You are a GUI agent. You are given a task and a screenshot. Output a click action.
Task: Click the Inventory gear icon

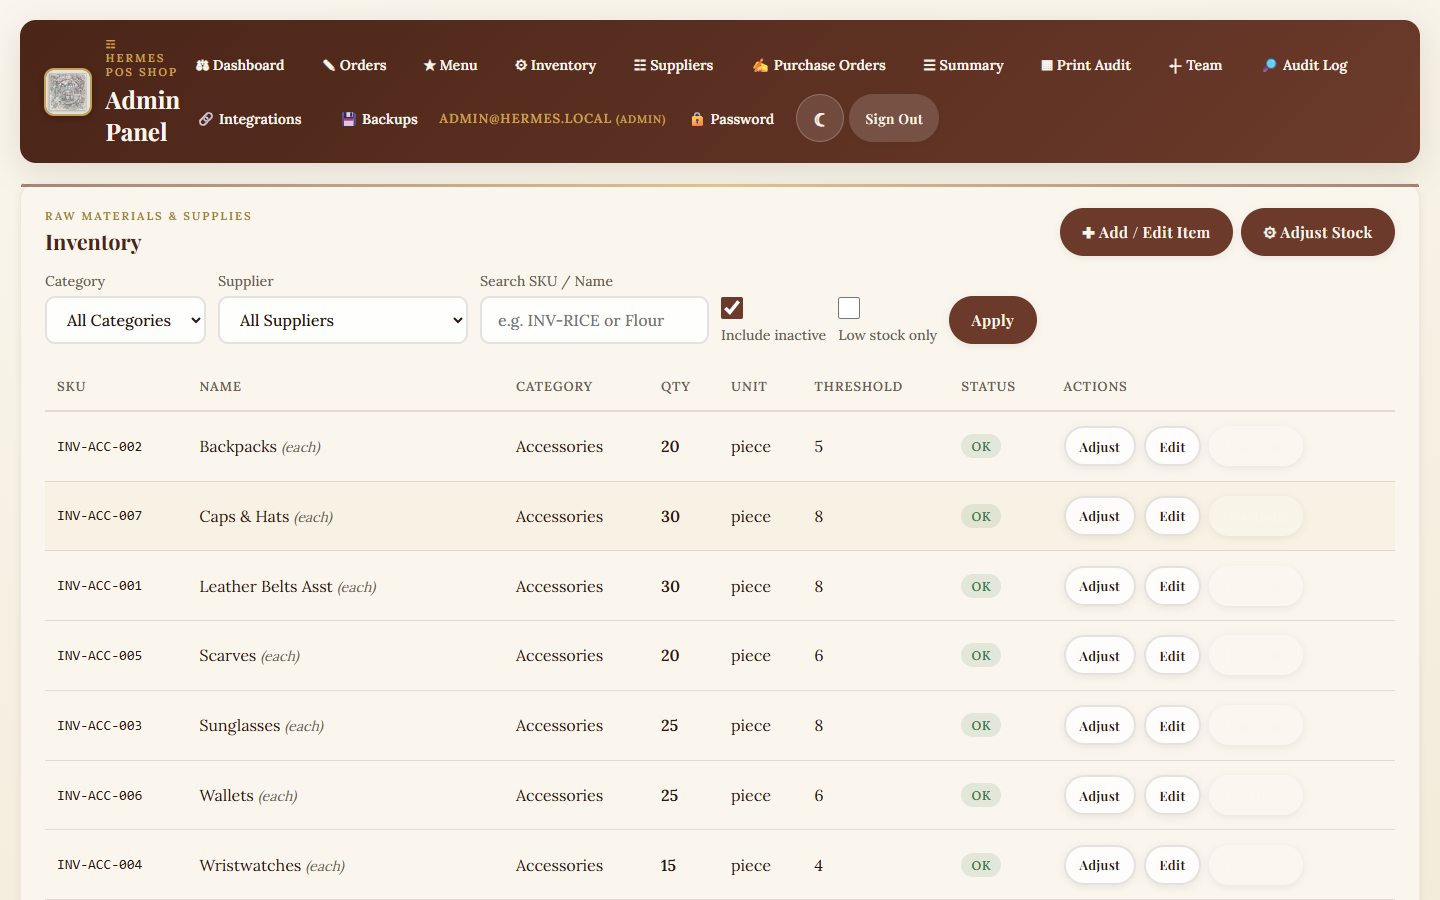coord(520,64)
